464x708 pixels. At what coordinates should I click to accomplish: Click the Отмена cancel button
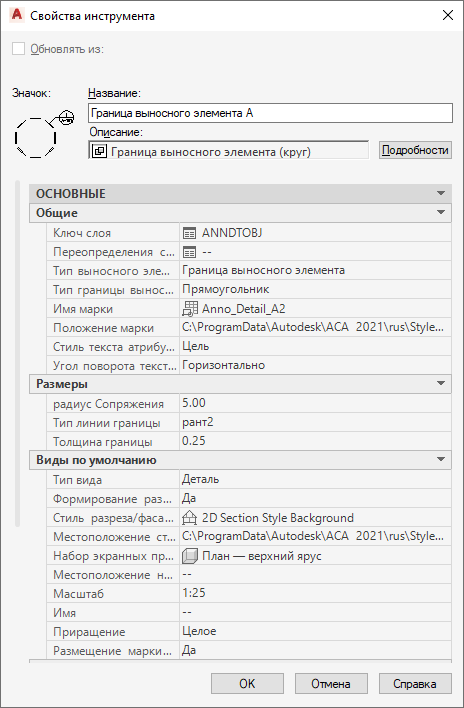tap(331, 684)
